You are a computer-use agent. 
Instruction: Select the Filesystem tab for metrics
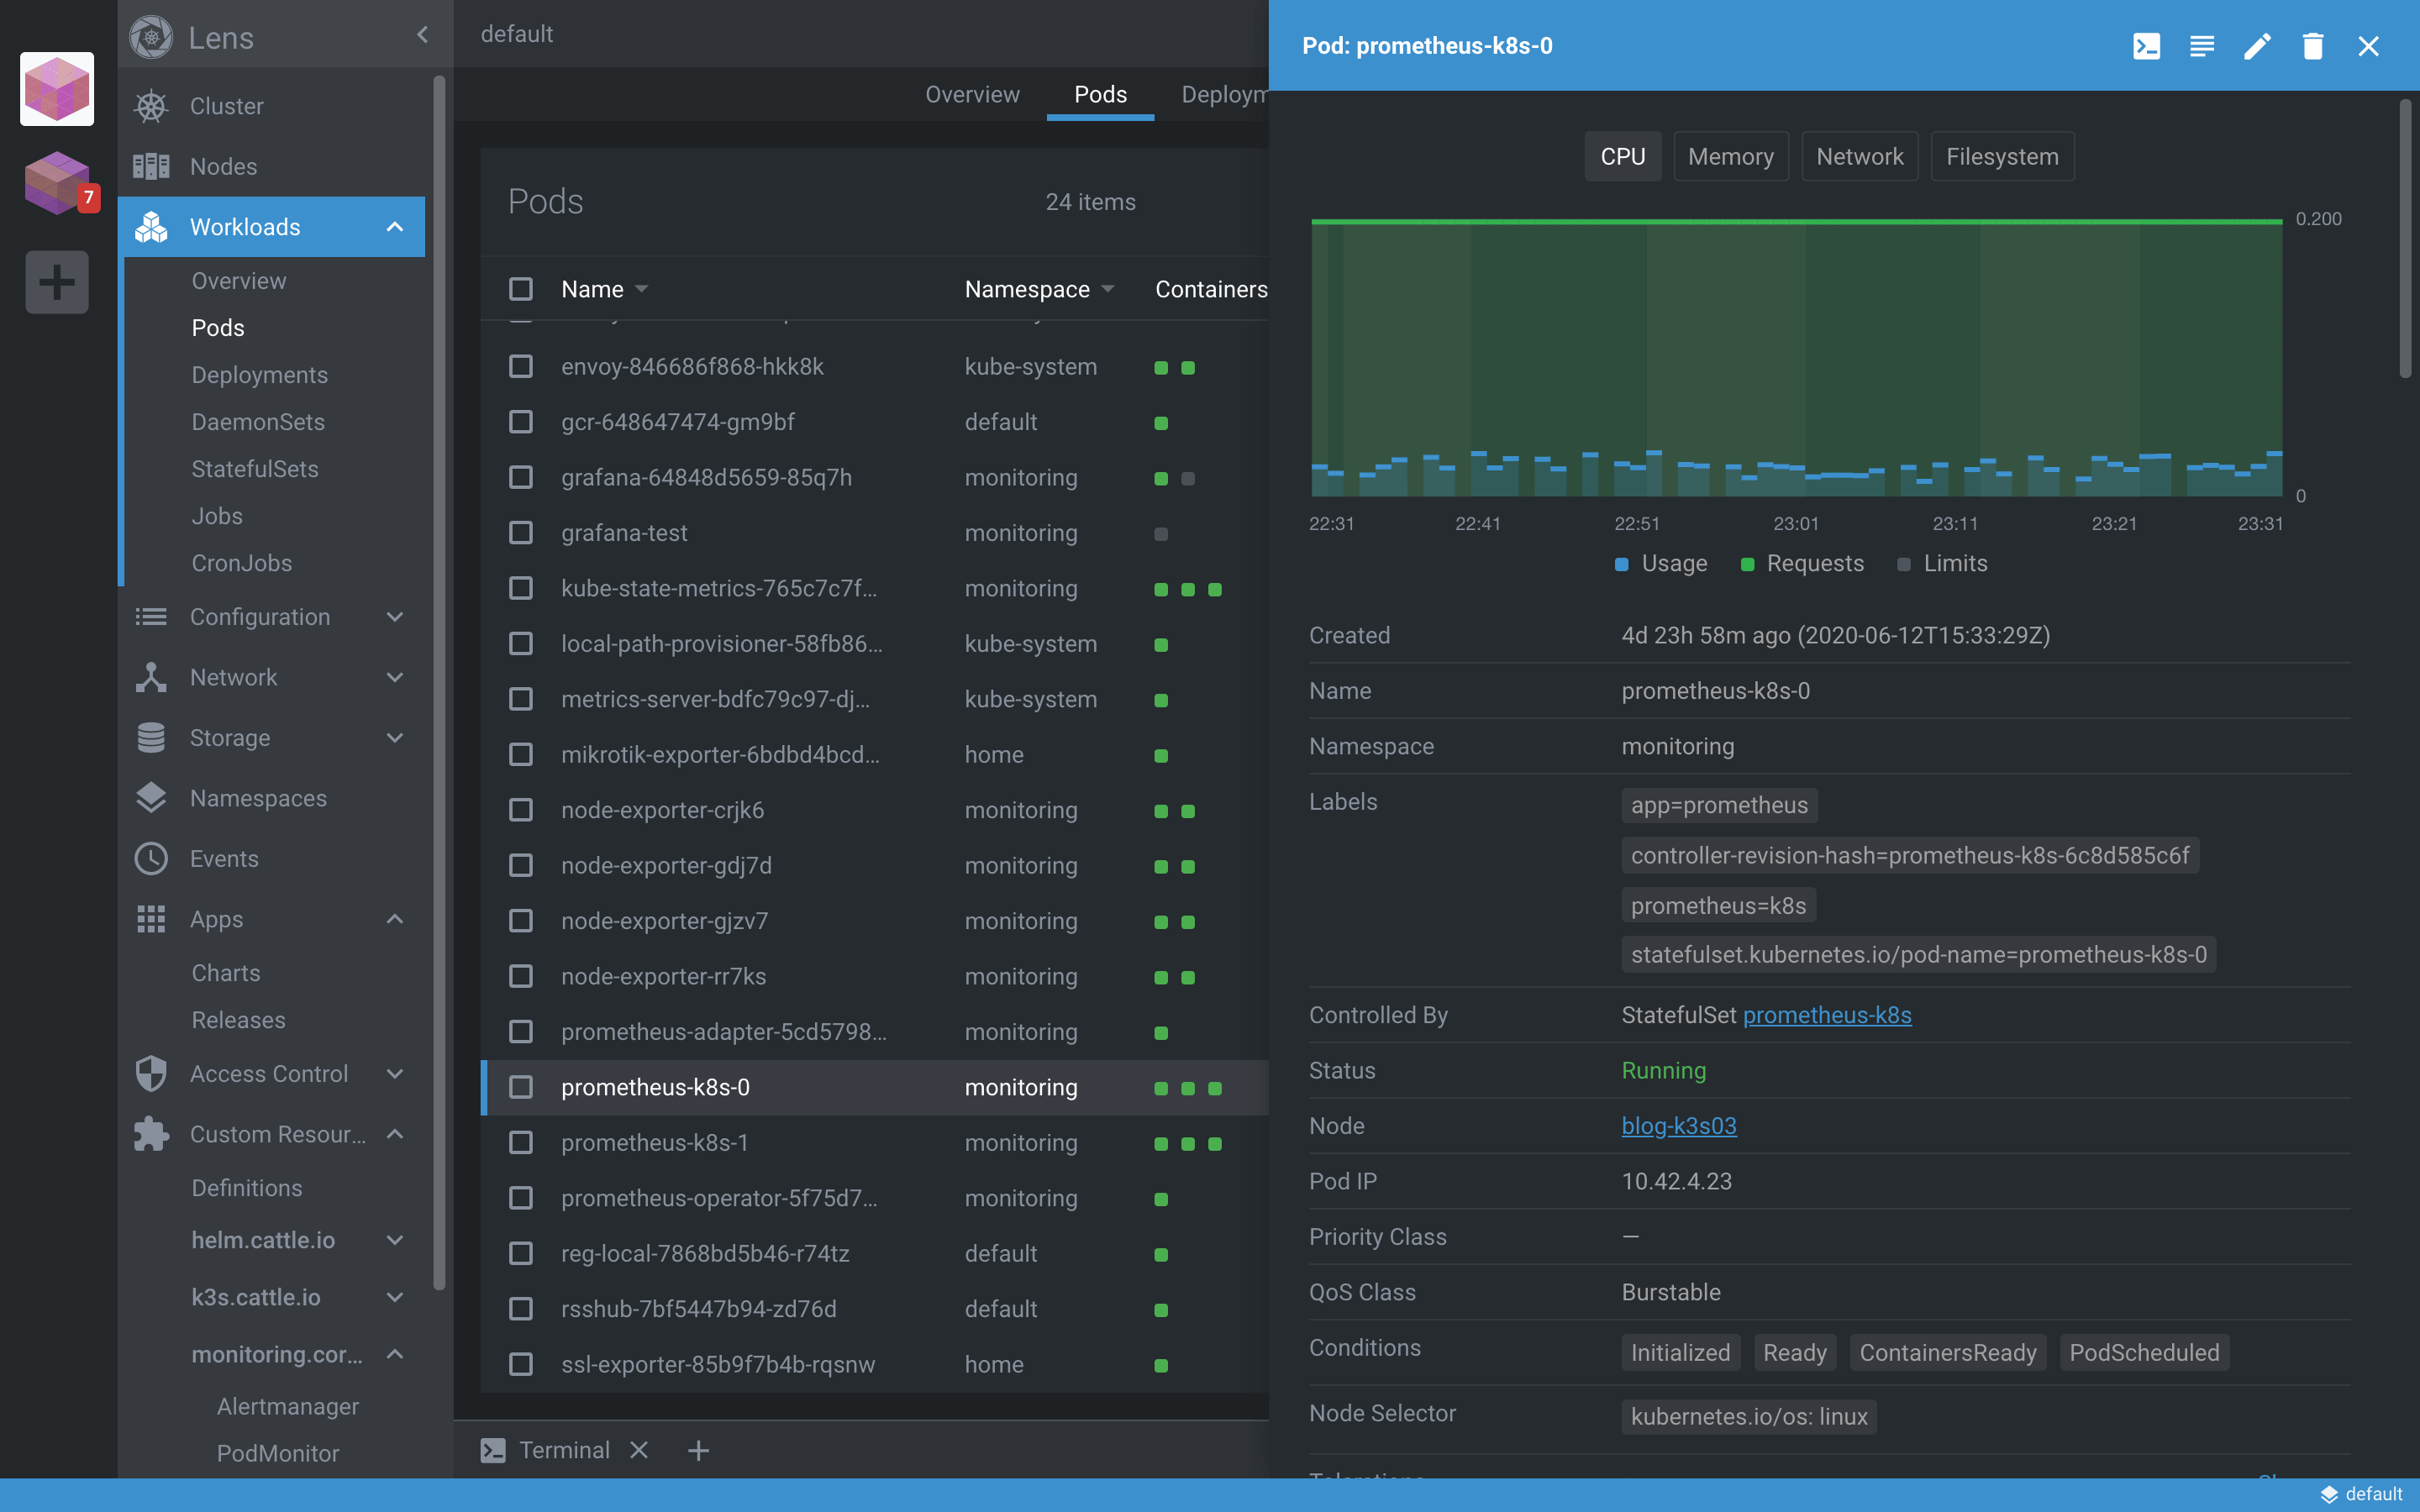tap(2002, 155)
